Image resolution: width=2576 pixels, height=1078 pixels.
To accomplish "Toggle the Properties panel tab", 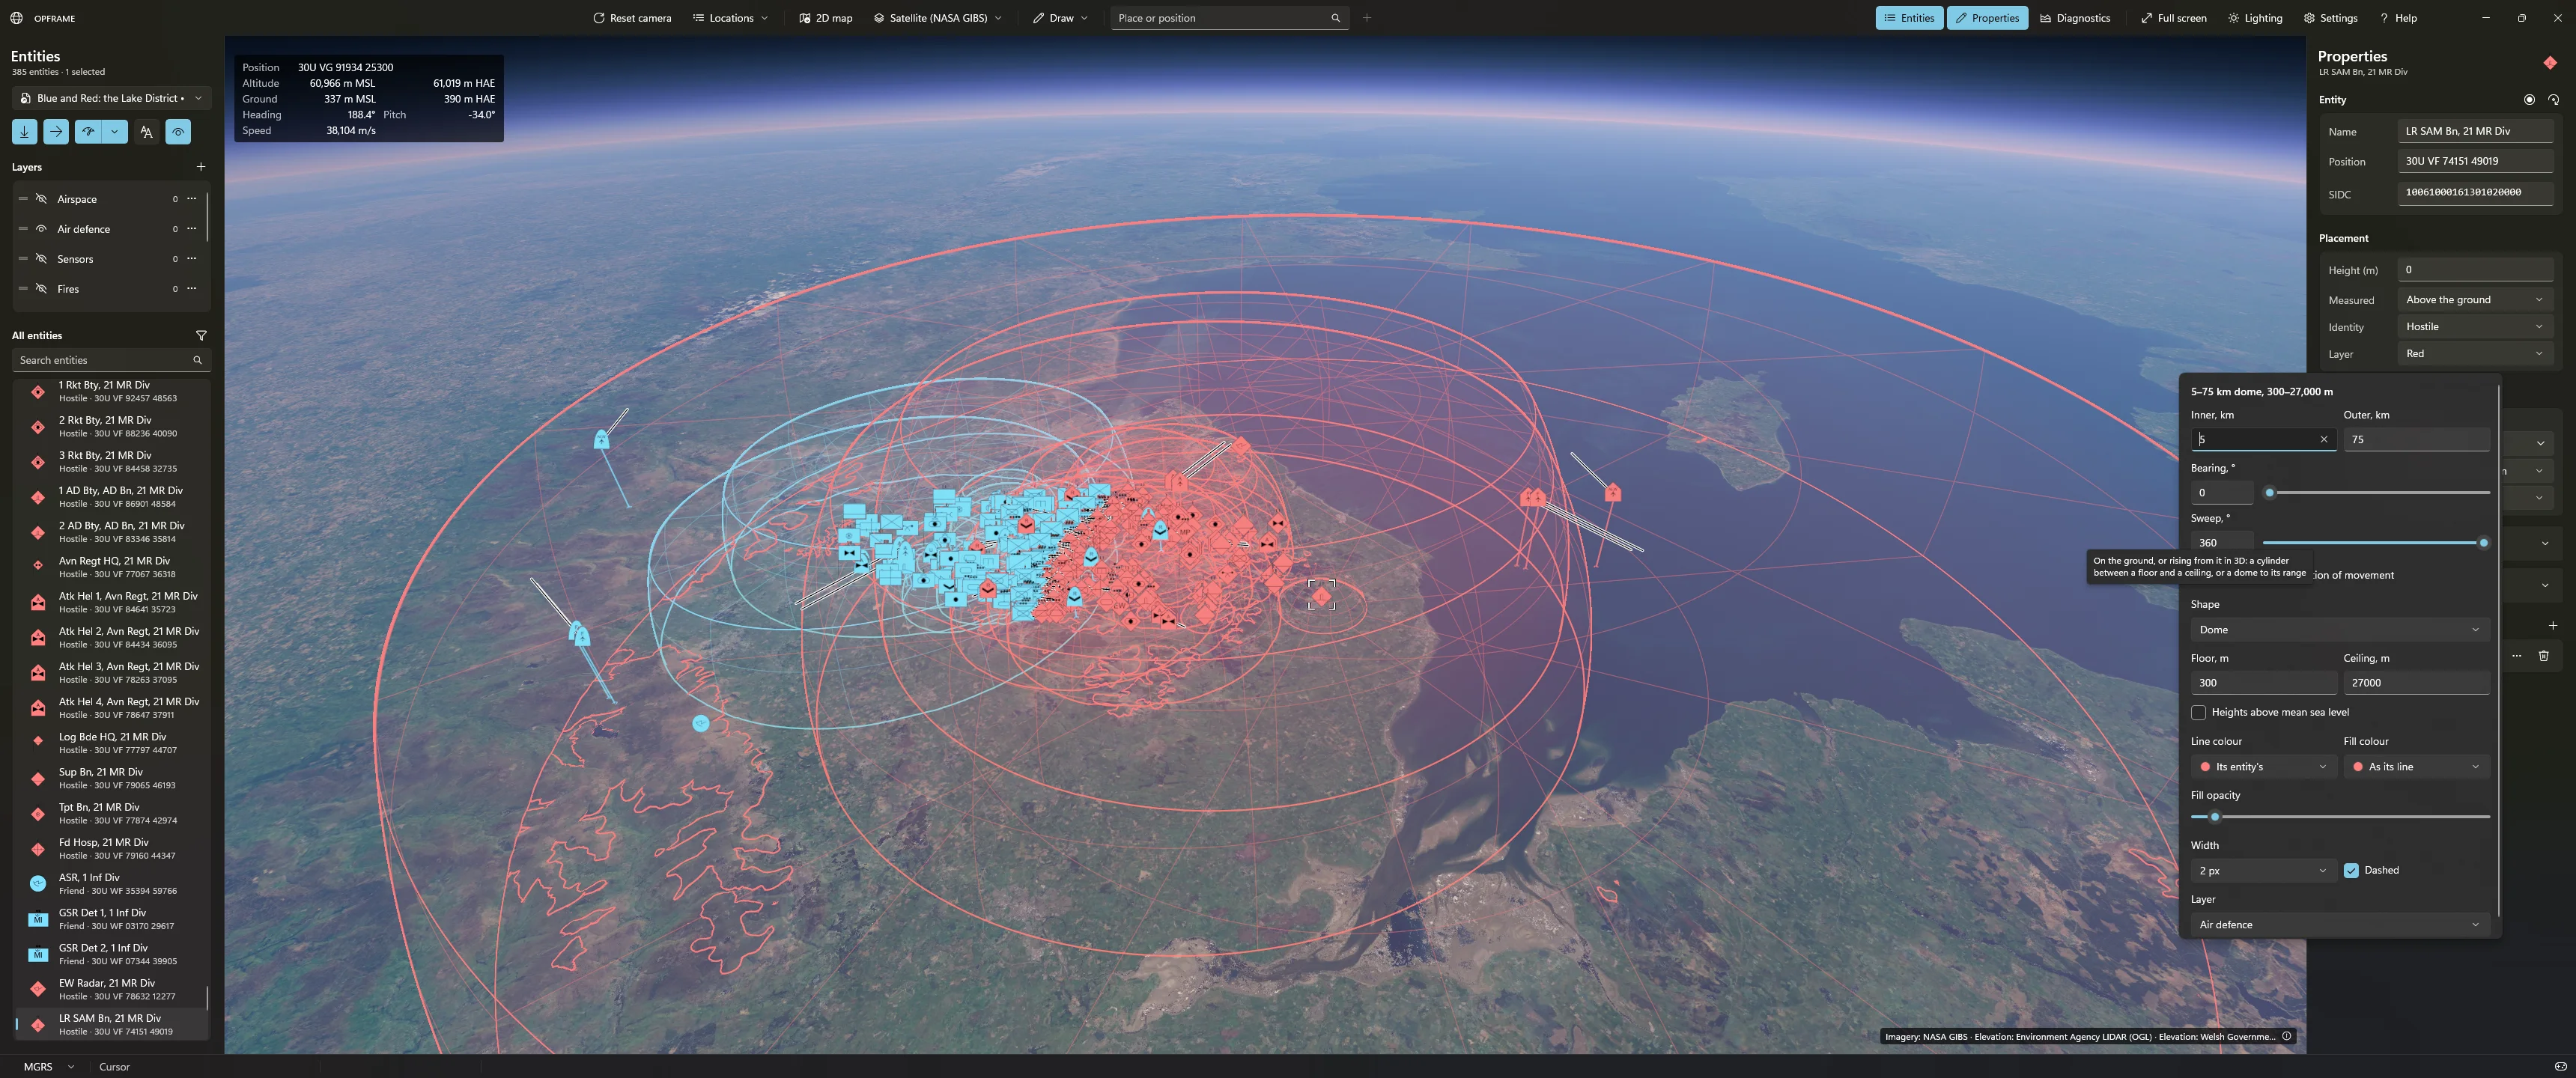I will click(1987, 18).
